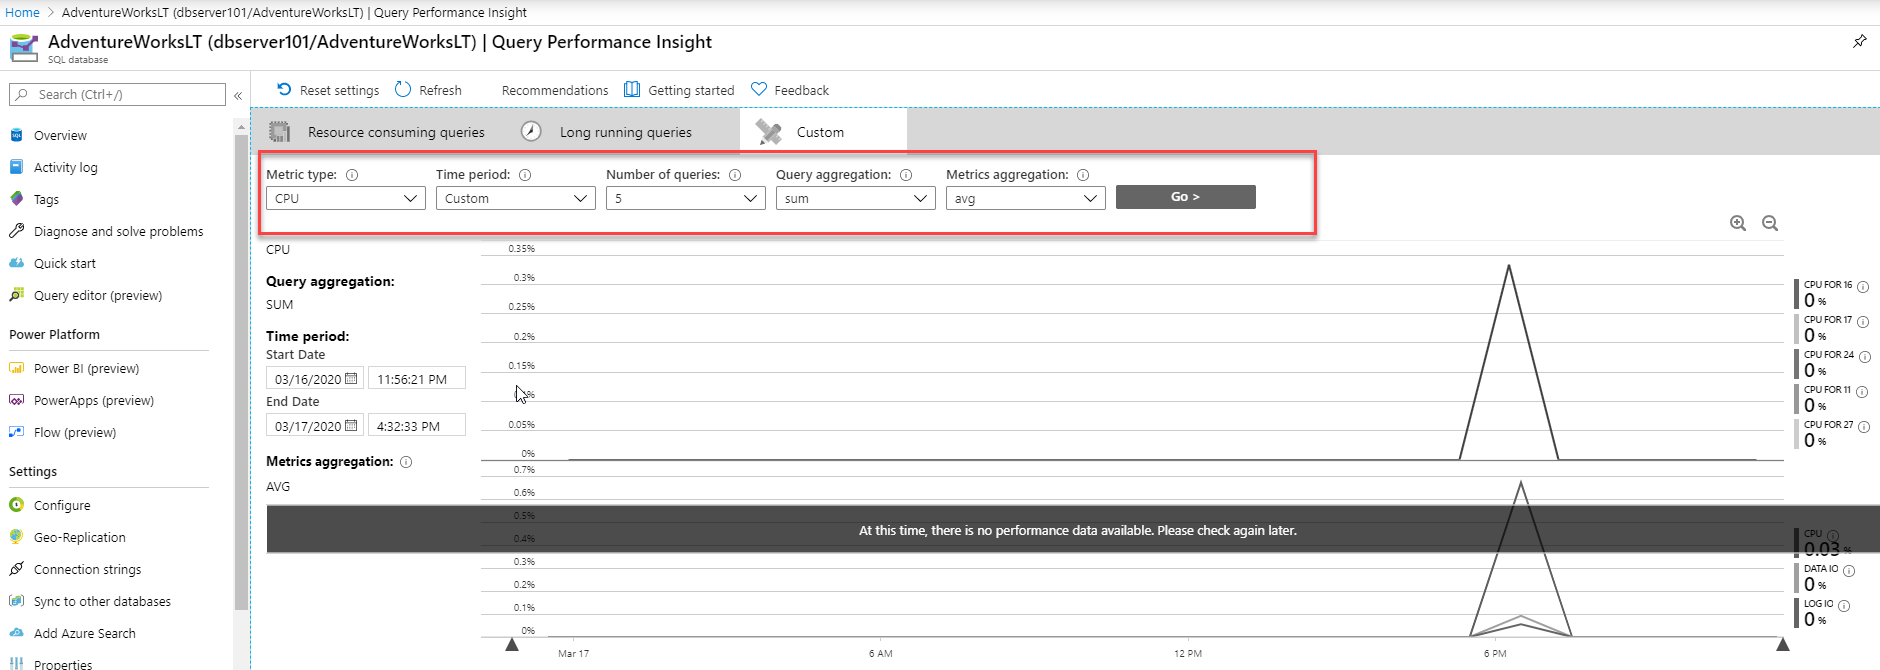Open the Number of queries dropdown
Viewport: 1880px width, 670px height.
(x=686, y=198)
